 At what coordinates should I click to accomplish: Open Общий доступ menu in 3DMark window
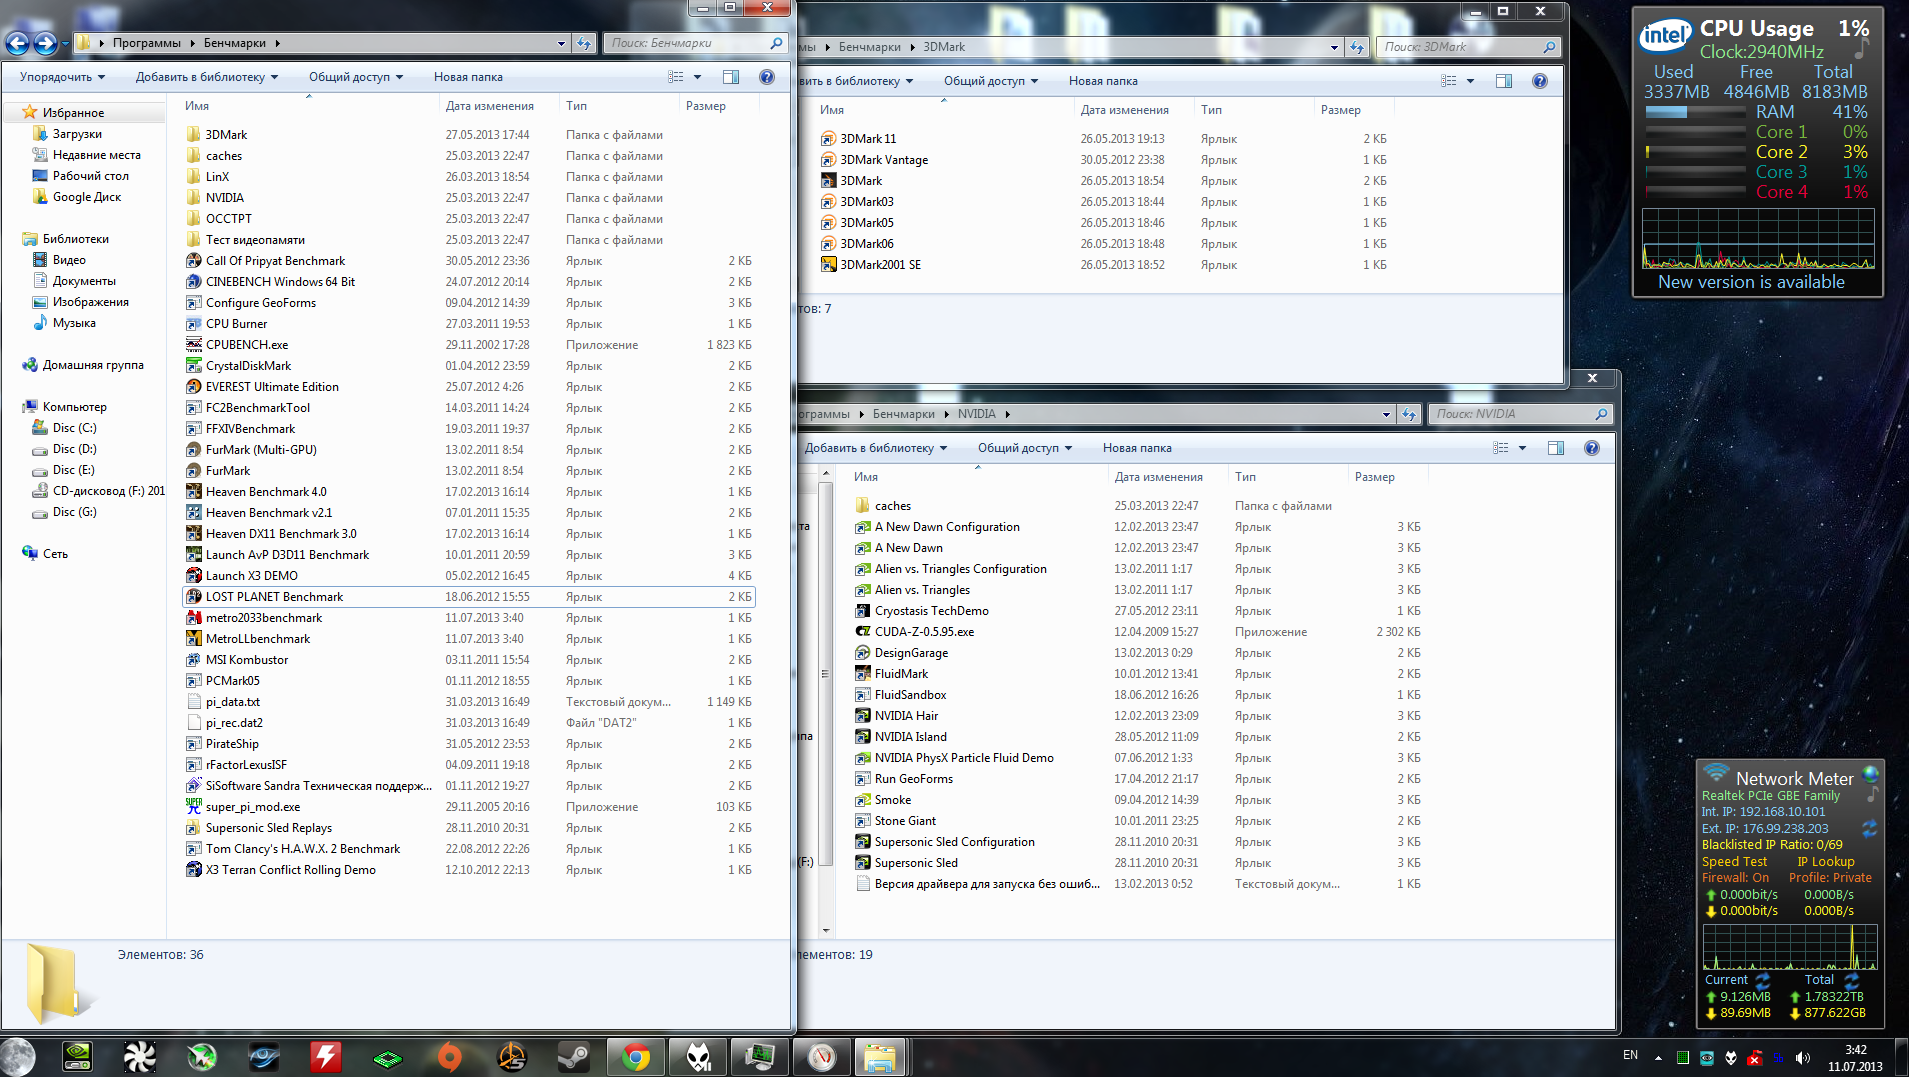991,81
